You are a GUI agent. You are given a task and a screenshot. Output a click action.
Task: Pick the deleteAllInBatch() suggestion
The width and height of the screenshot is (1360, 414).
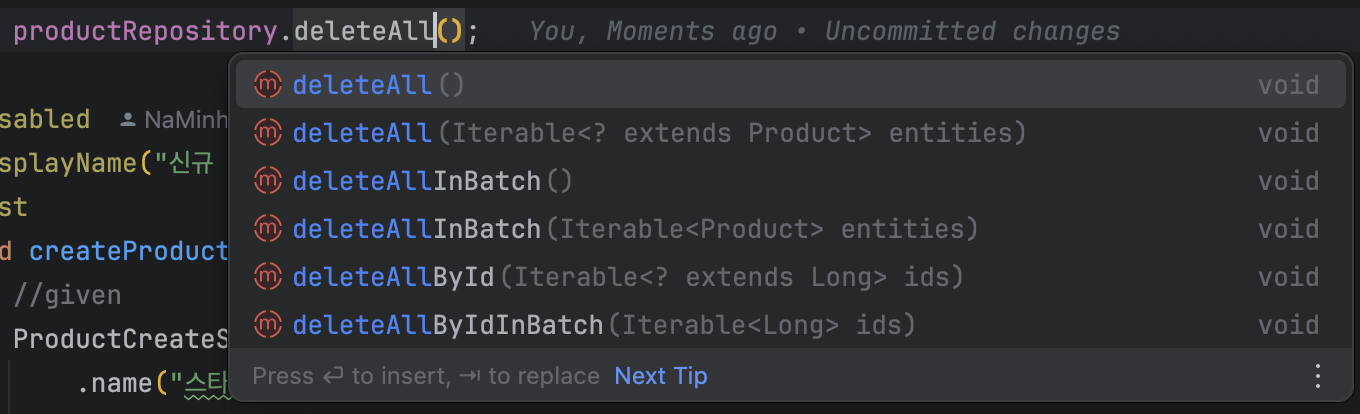coord(790,181)
